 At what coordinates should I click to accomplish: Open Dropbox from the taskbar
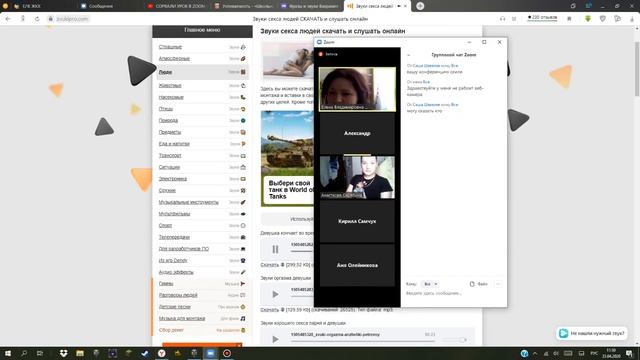[x=63, y=353]
